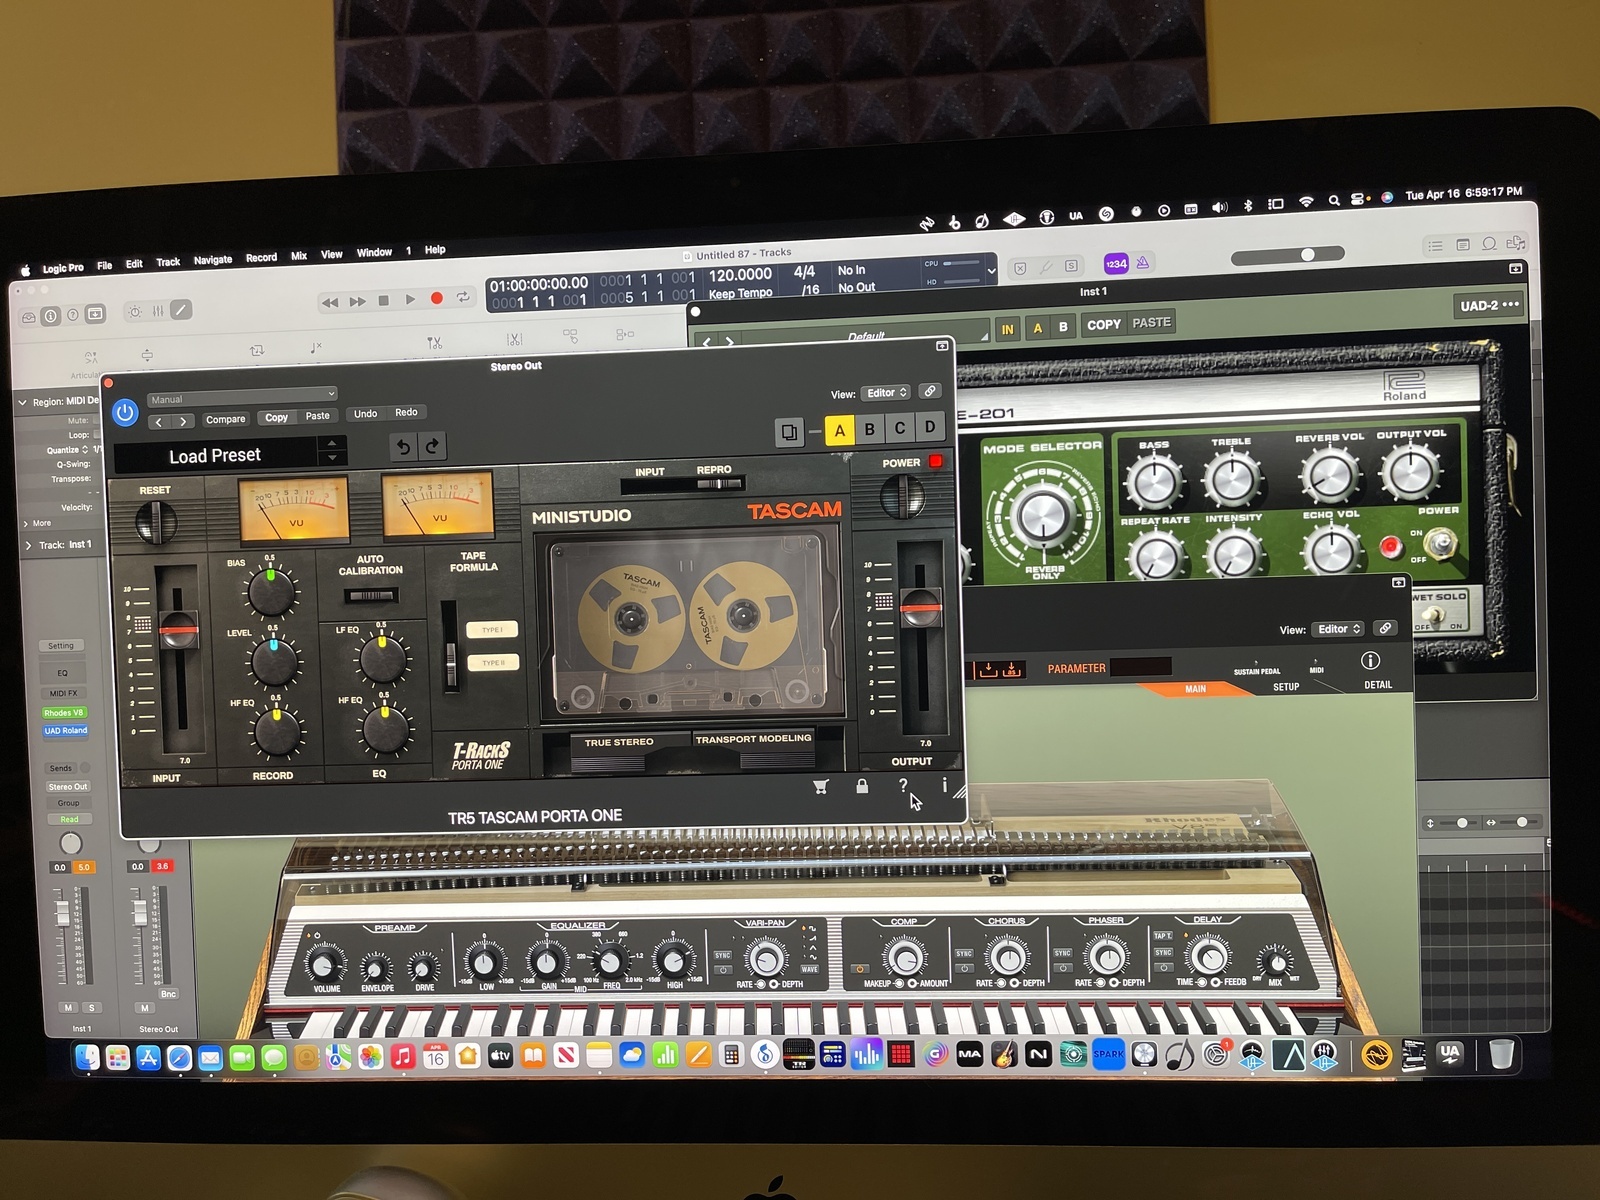Start playback with the Play button

410,299
